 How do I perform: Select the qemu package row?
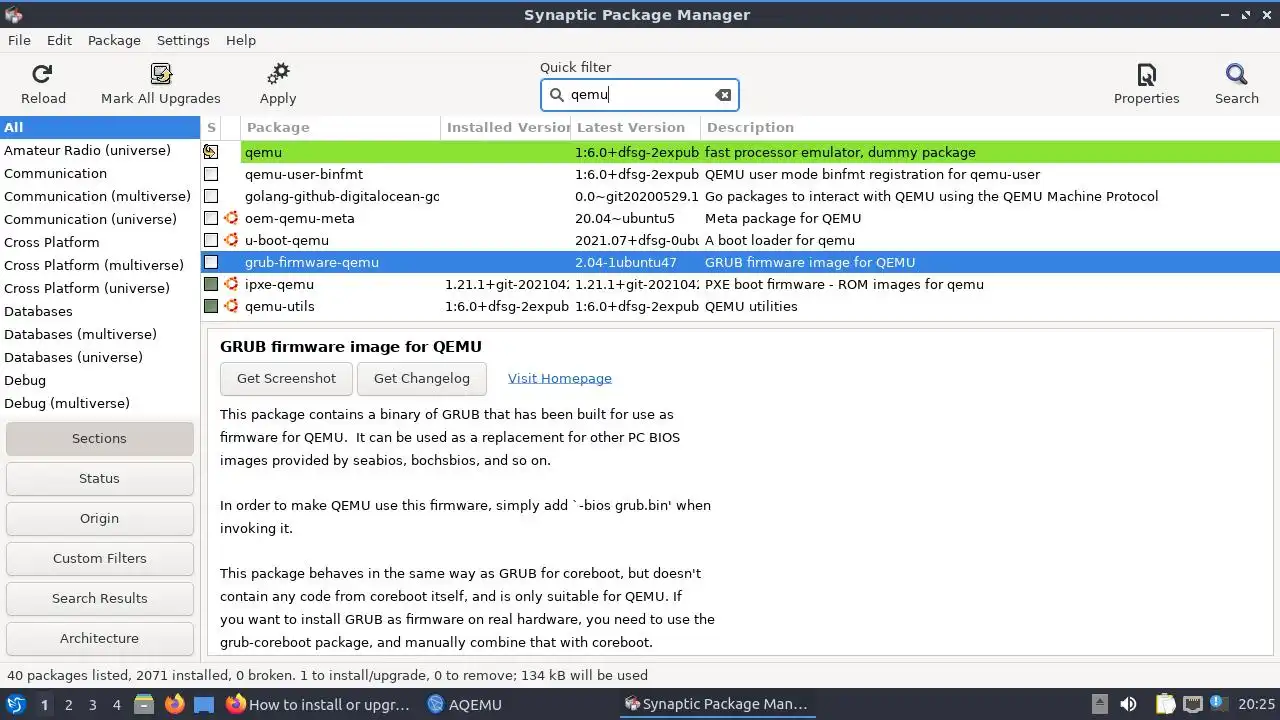(x=740, y=152)
